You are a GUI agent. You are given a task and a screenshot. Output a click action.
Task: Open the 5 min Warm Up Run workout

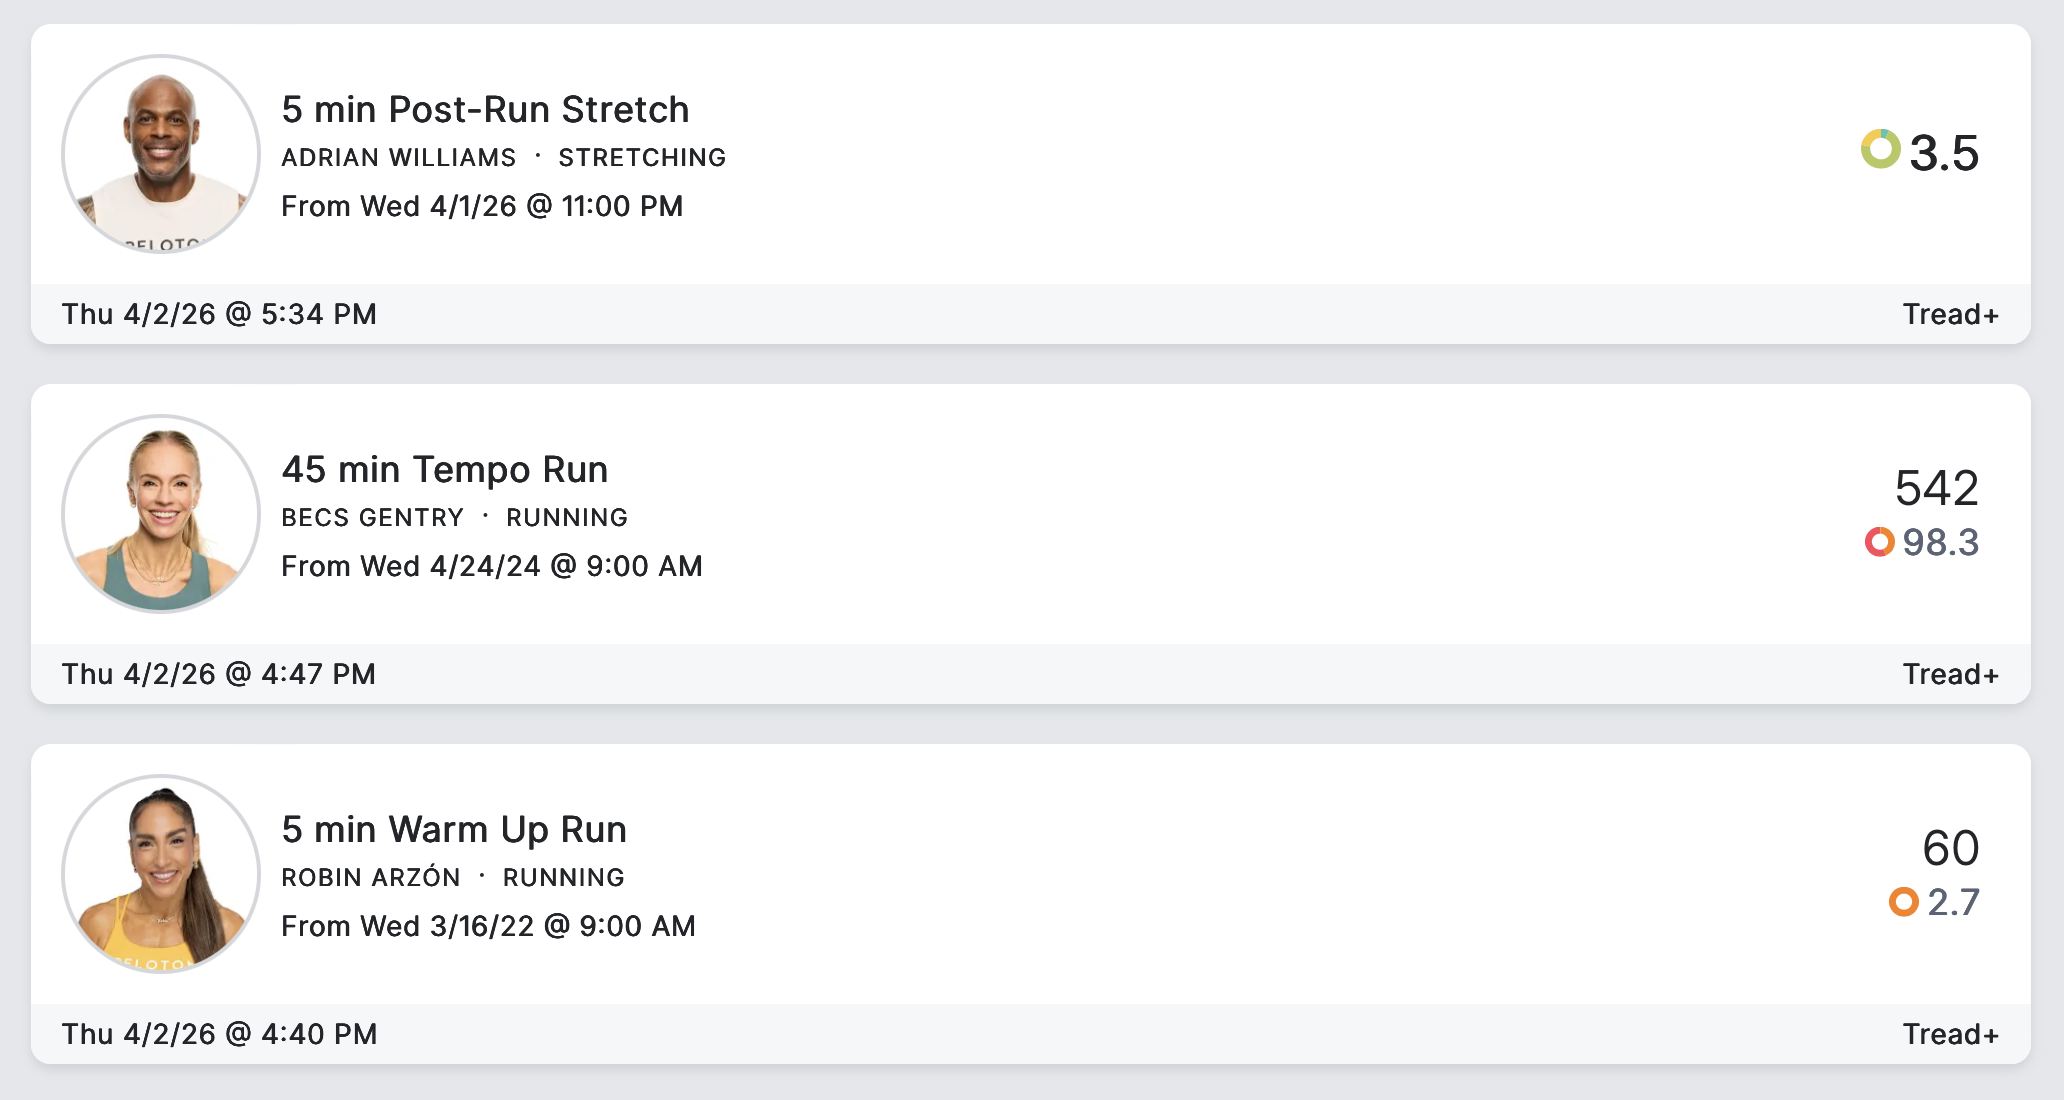[454, 830]
